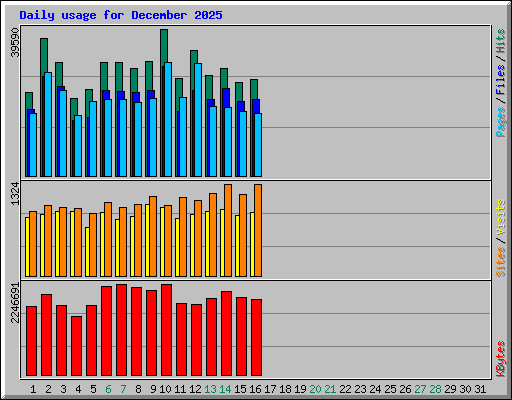Select the Pages legend label

point(501,122)
